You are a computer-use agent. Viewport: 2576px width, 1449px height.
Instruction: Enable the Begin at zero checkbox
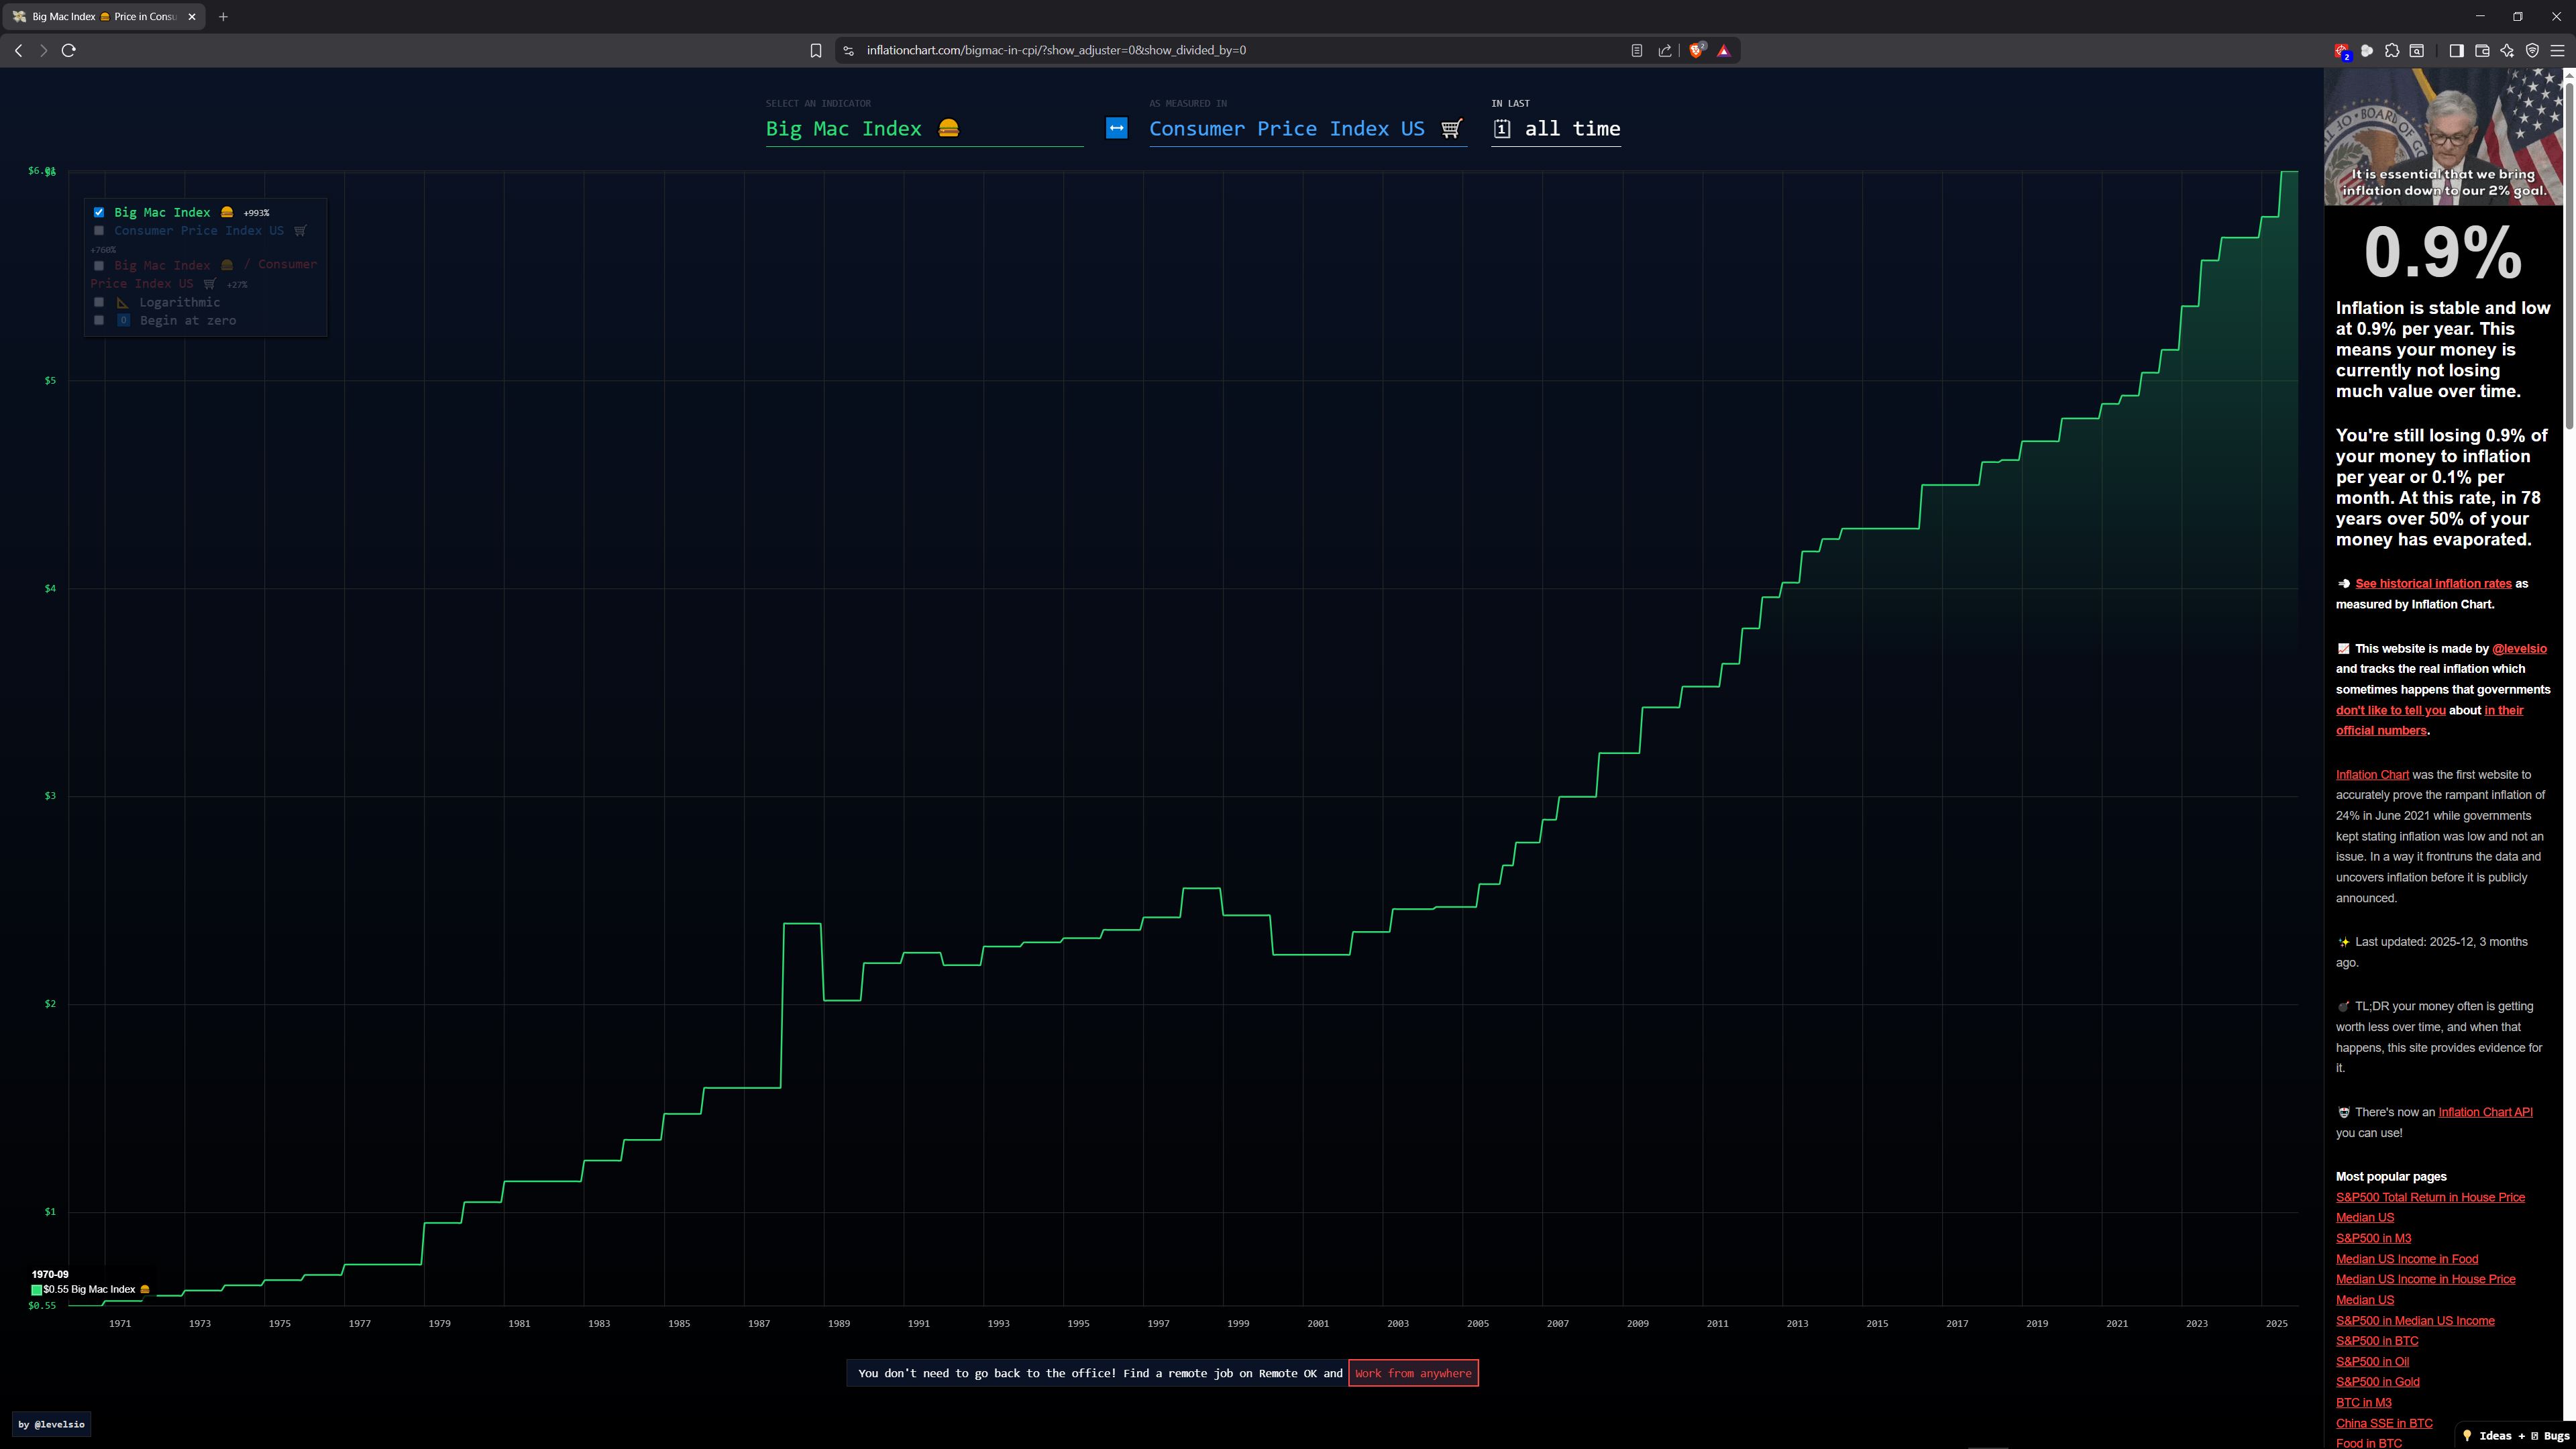(99, 320)
